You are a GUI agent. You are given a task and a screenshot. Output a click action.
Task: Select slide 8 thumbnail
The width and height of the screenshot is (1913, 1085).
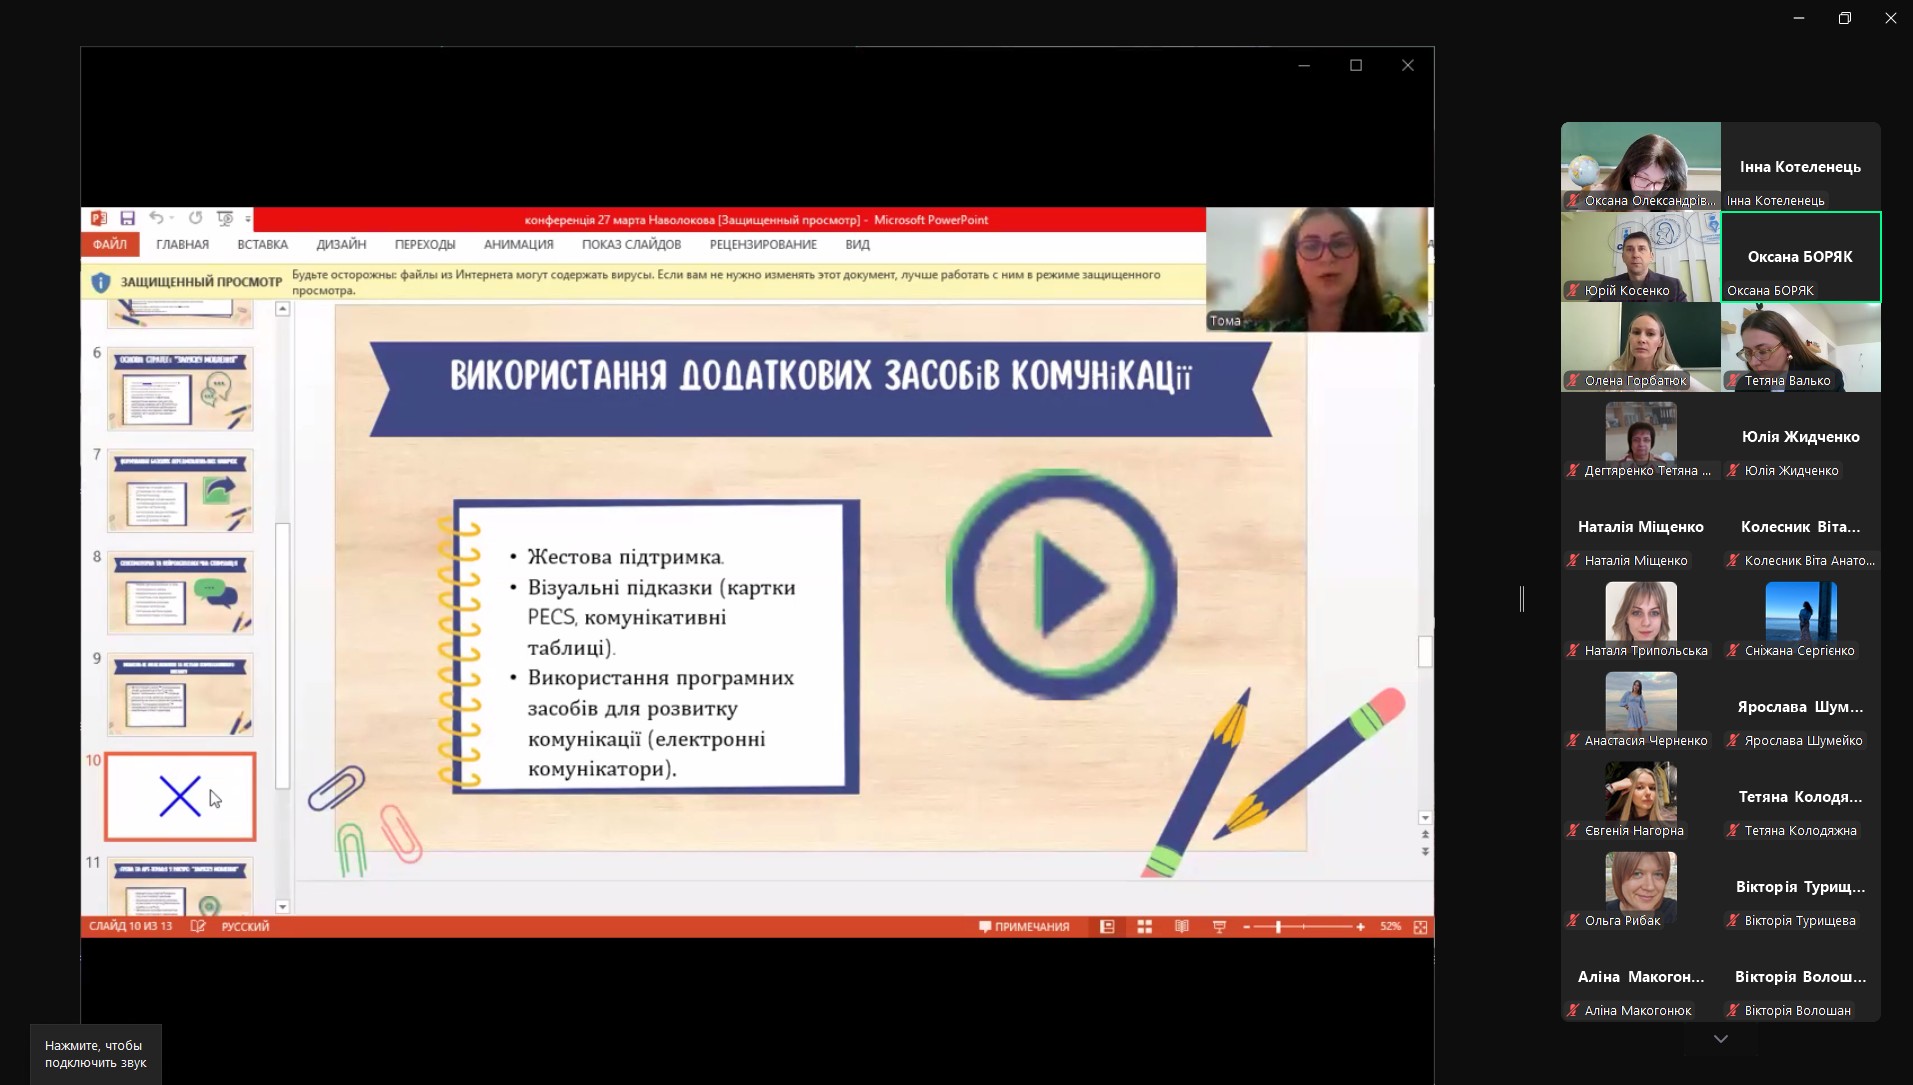180,593
